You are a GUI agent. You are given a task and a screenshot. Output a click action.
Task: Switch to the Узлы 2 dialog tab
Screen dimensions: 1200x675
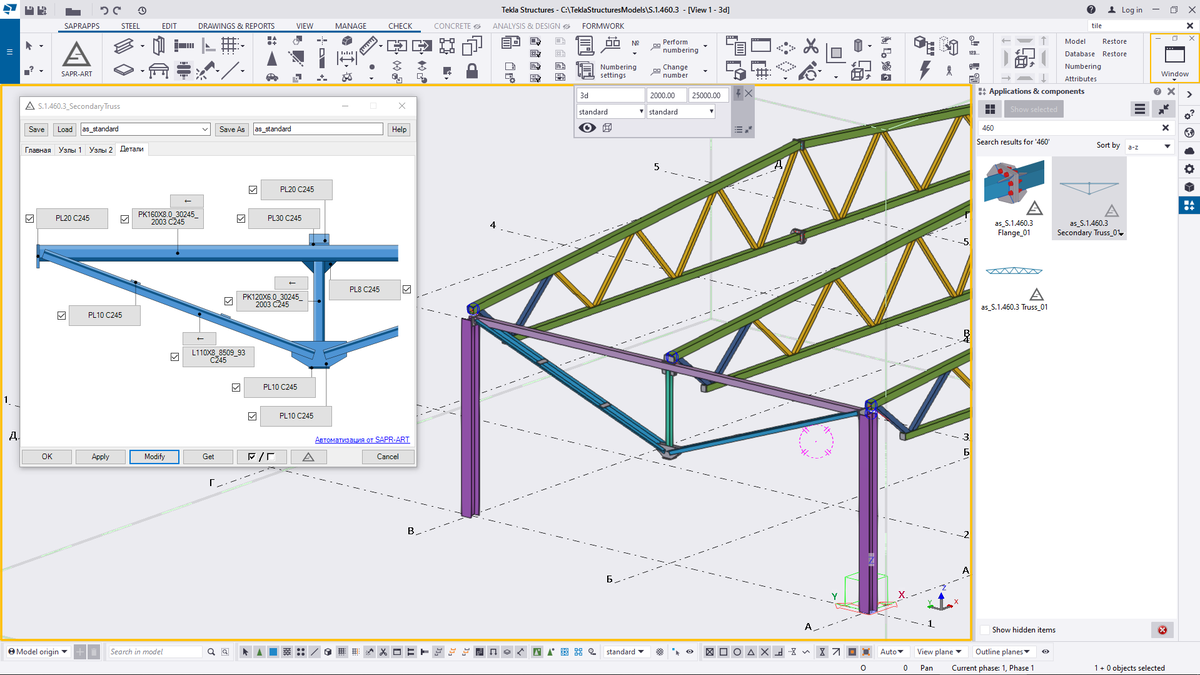point(101,149)
